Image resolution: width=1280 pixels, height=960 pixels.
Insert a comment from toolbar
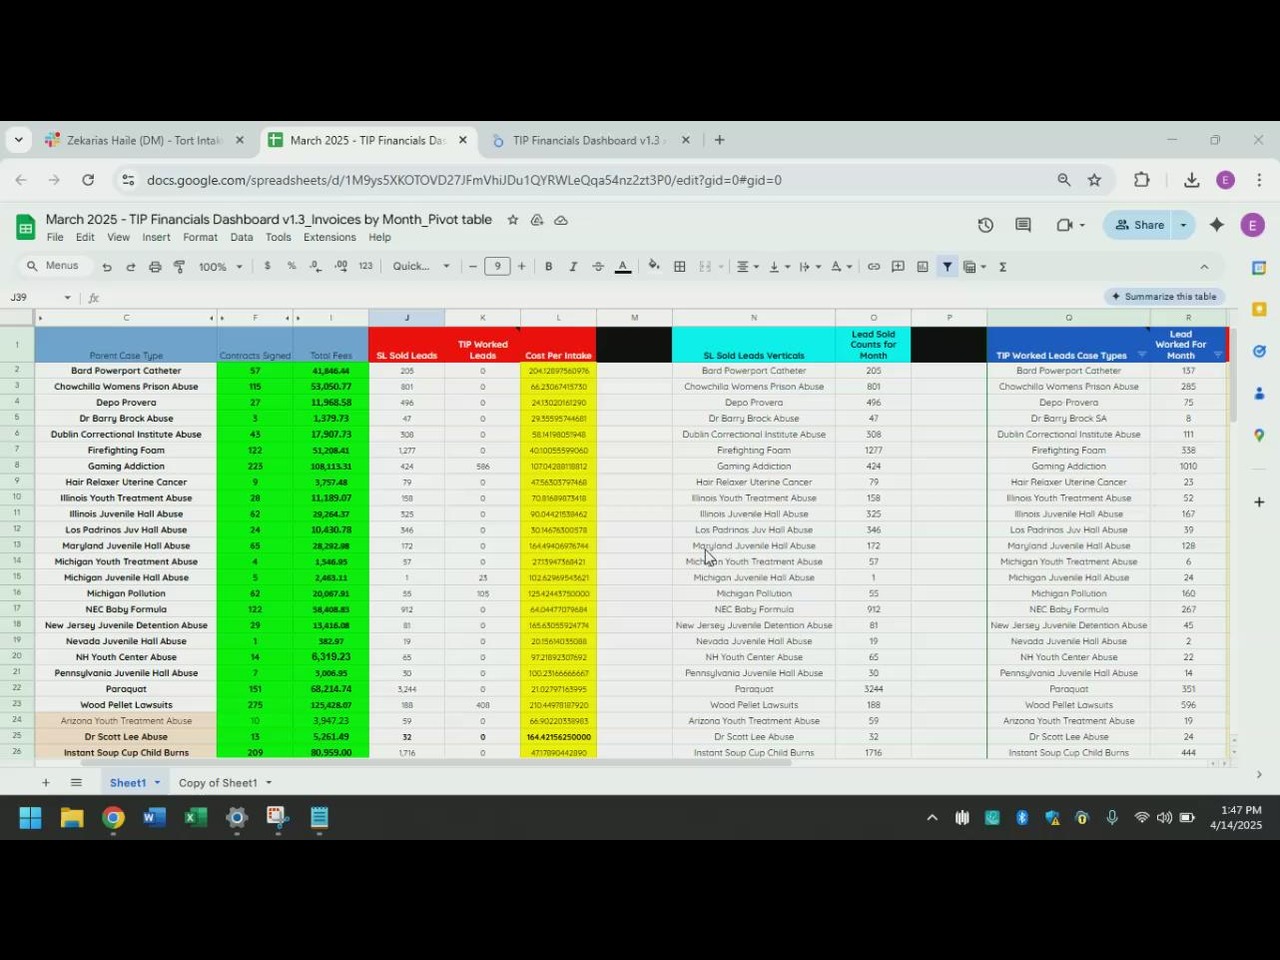pos(898,266)
